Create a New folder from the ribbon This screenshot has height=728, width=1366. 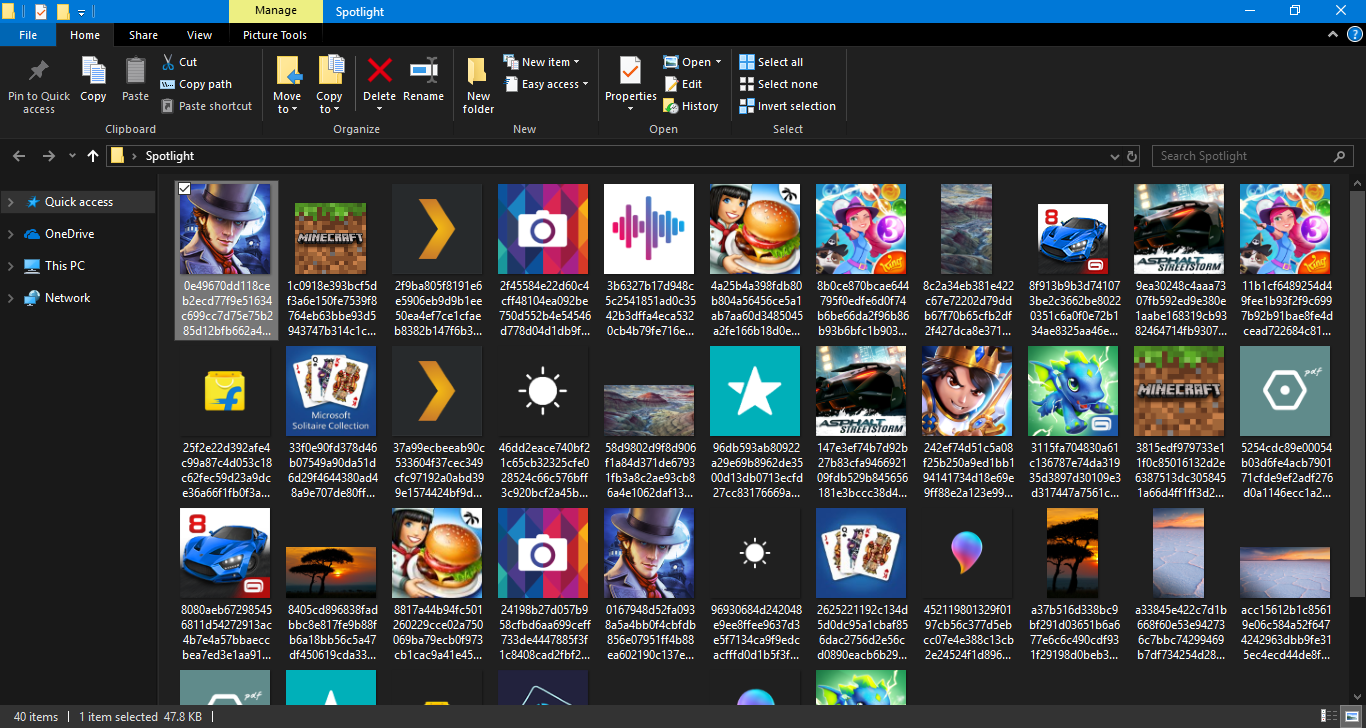tap(478, 85)
